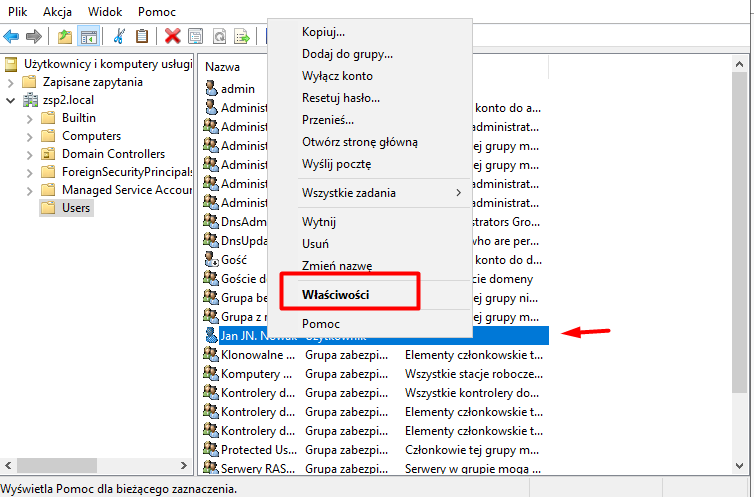Click the Export list toolbar icon
754x497 pixels.
coord(241,36)
